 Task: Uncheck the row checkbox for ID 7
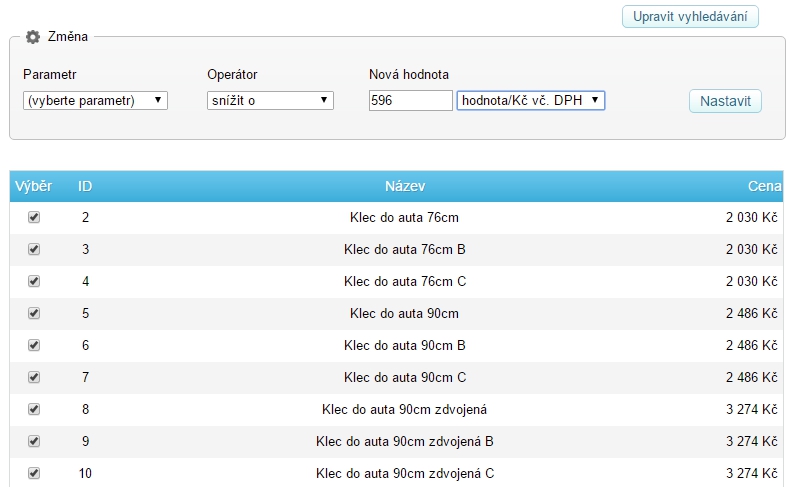point(34,377)
